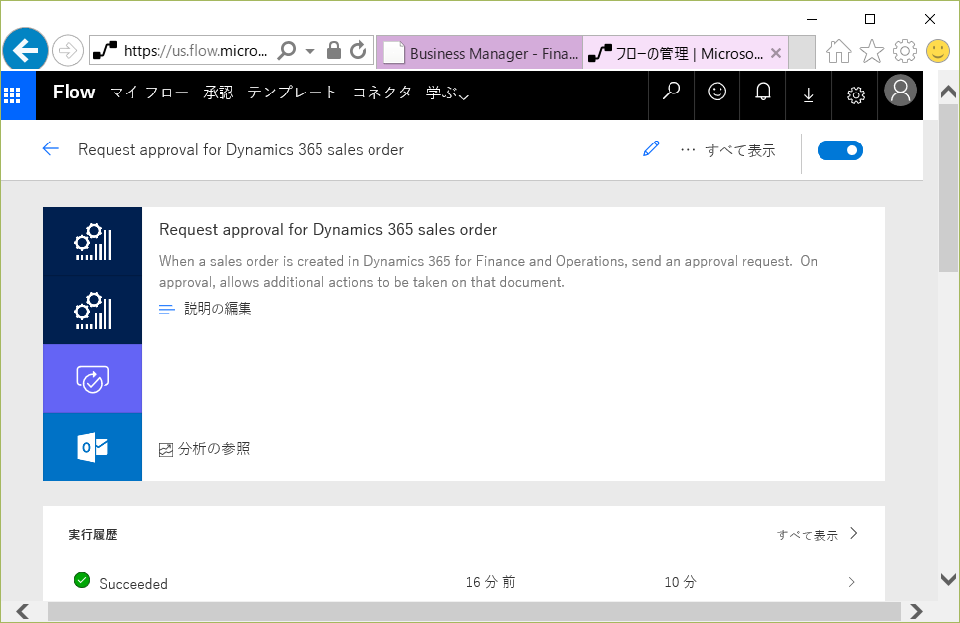Click the horizontal scrollbar left arrow

pos(23,611)
